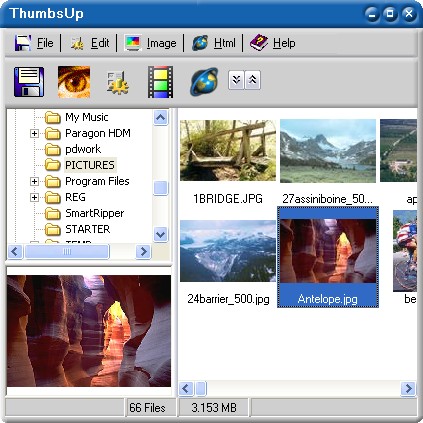Click folder tree vertical scrollbar thumb
Screen dimensions: 423x423
pos(161,188)
